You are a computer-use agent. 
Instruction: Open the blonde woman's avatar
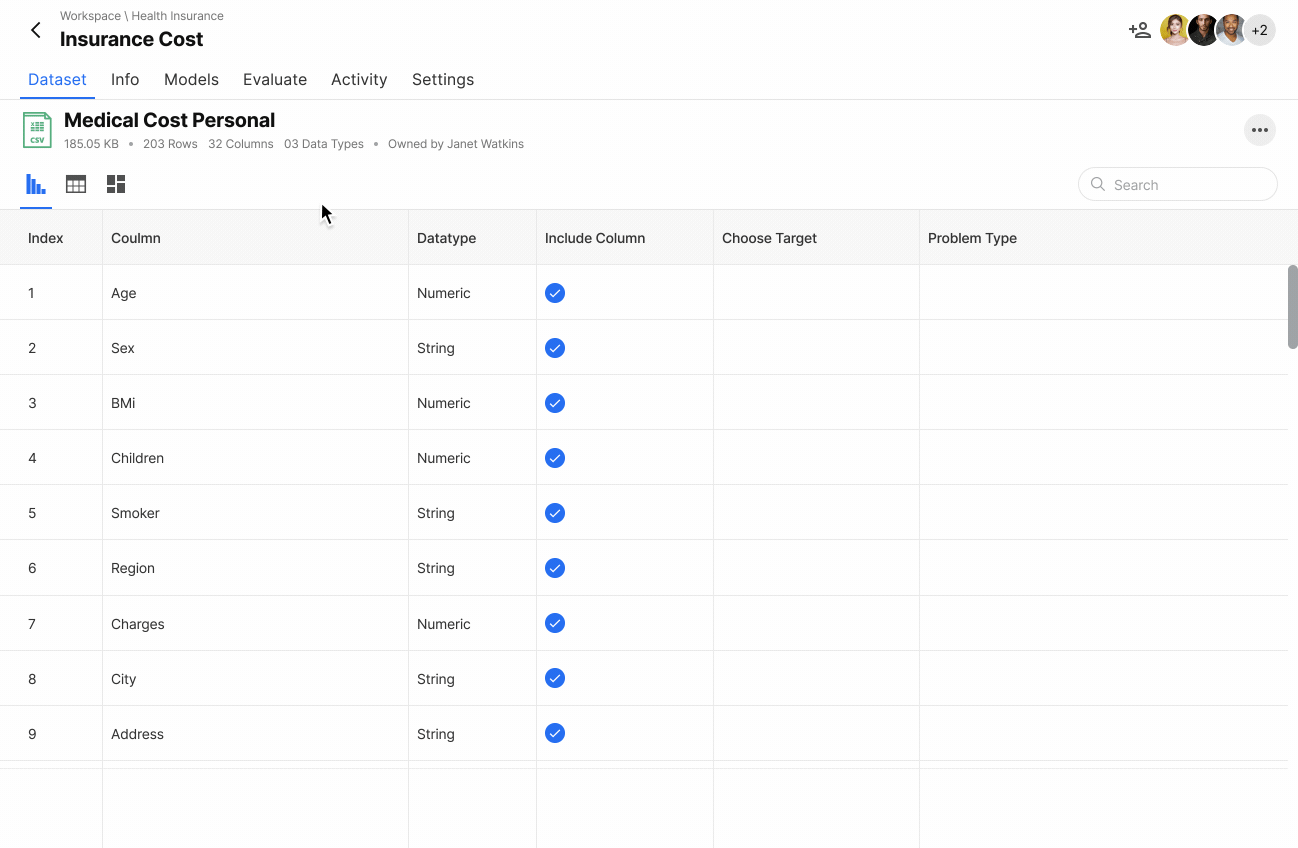pyautogui.click(x=1175, y=30)
